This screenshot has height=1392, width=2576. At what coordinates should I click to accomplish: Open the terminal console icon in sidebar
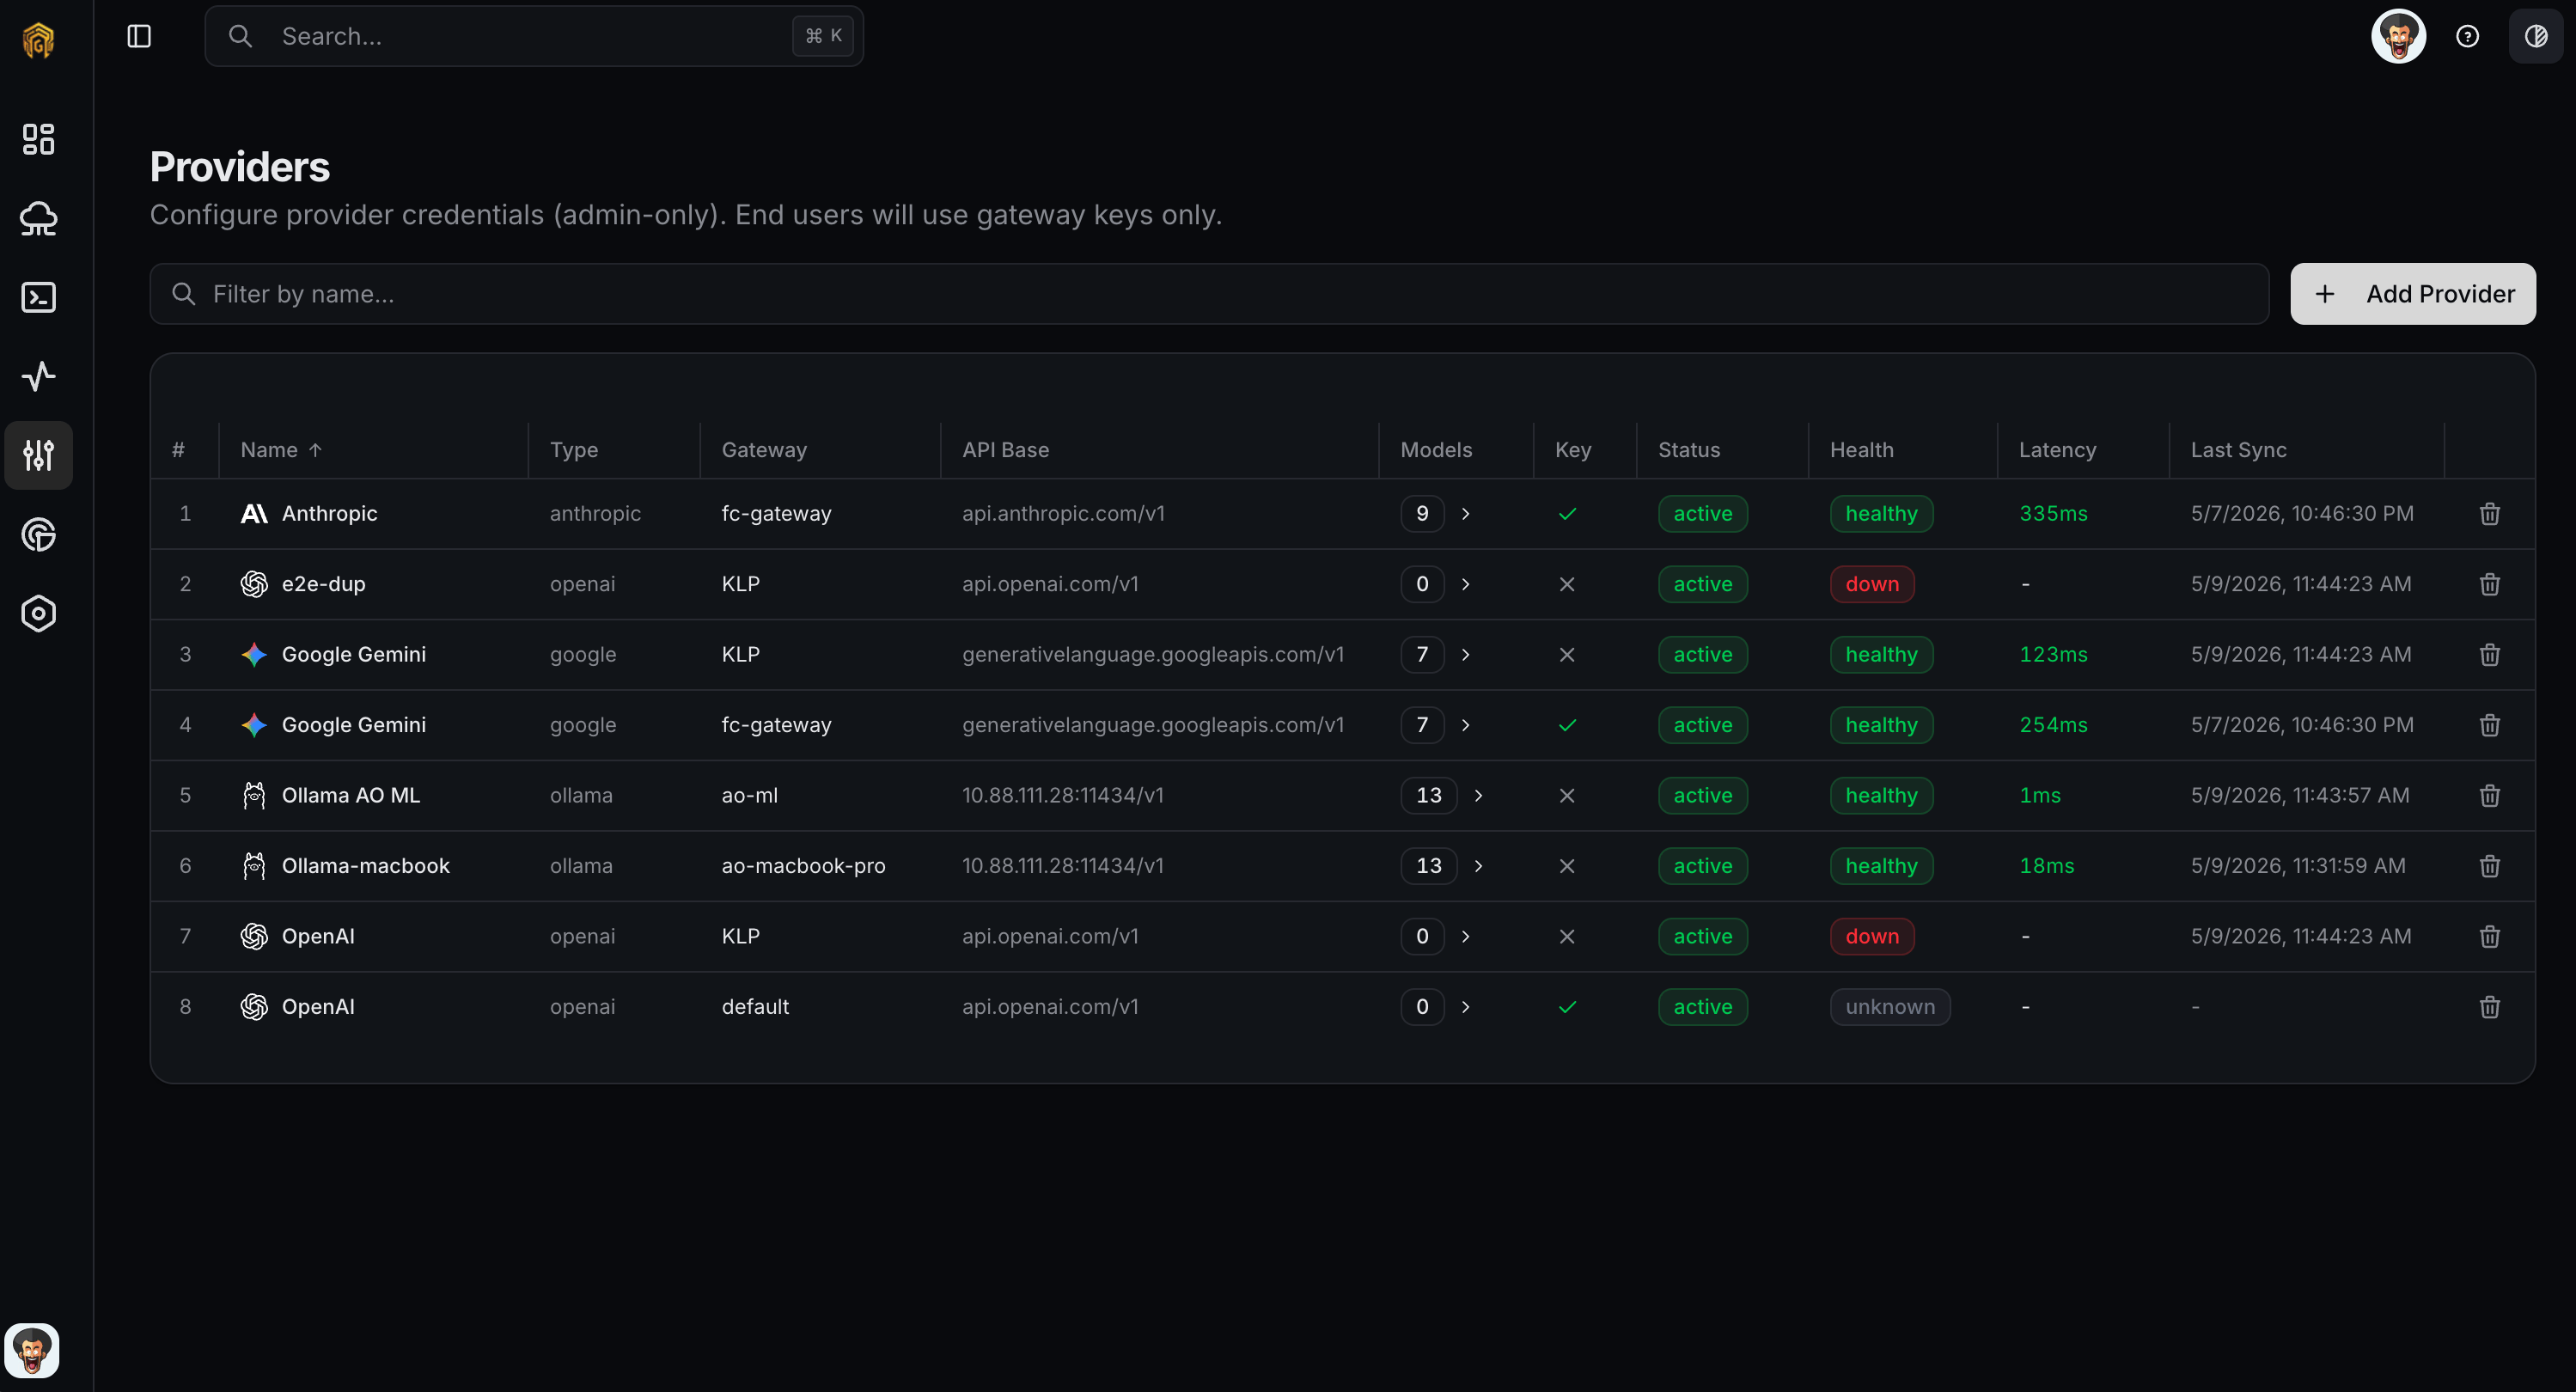coord(38,297)
